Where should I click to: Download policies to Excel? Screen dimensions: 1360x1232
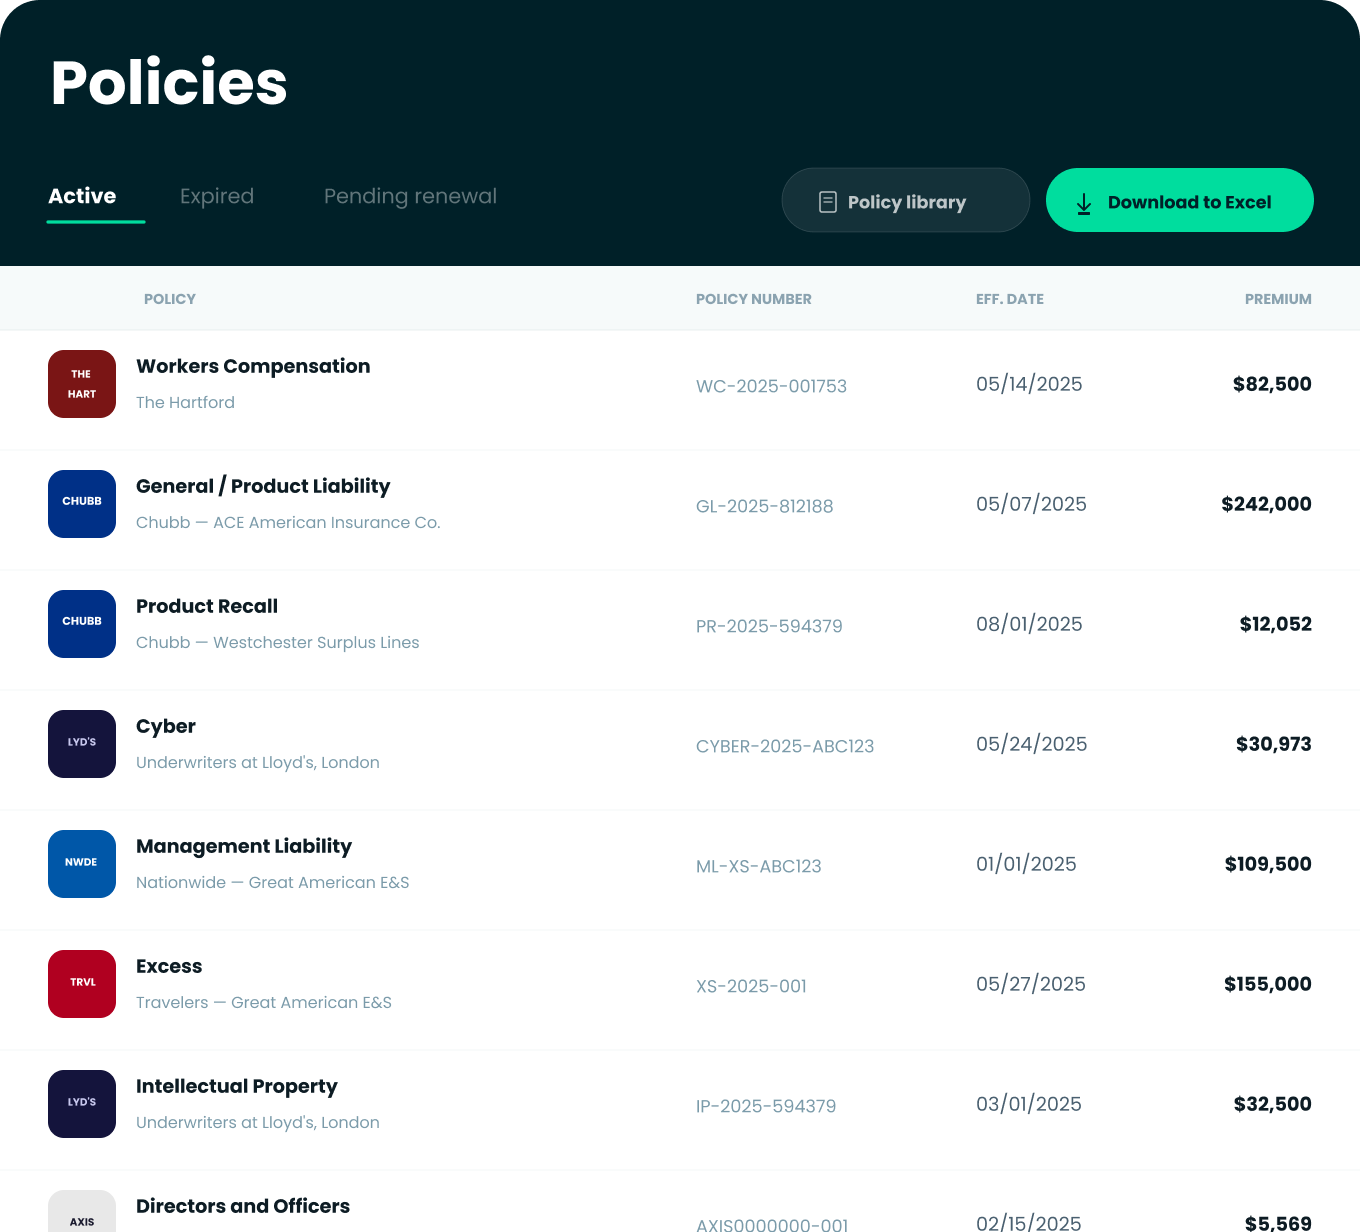click(x=1180, y=200)
